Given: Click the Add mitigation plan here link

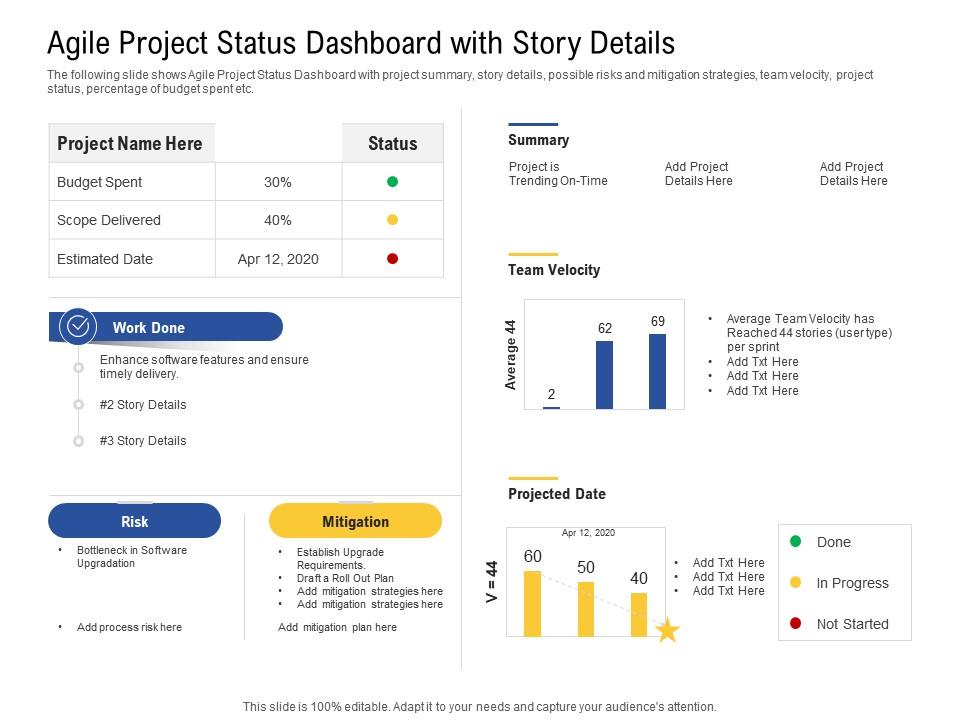Looking at the screenshot, I should (337, 627).
